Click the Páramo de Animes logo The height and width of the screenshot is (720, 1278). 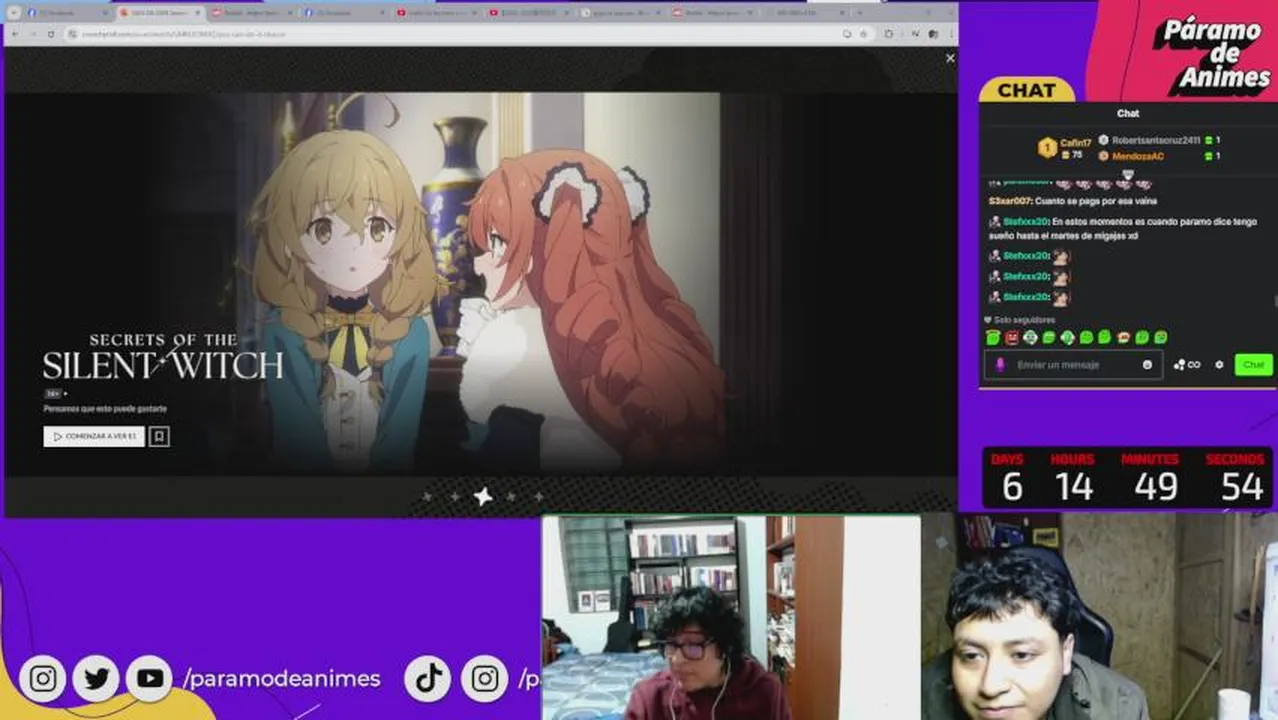[1212, 55]
